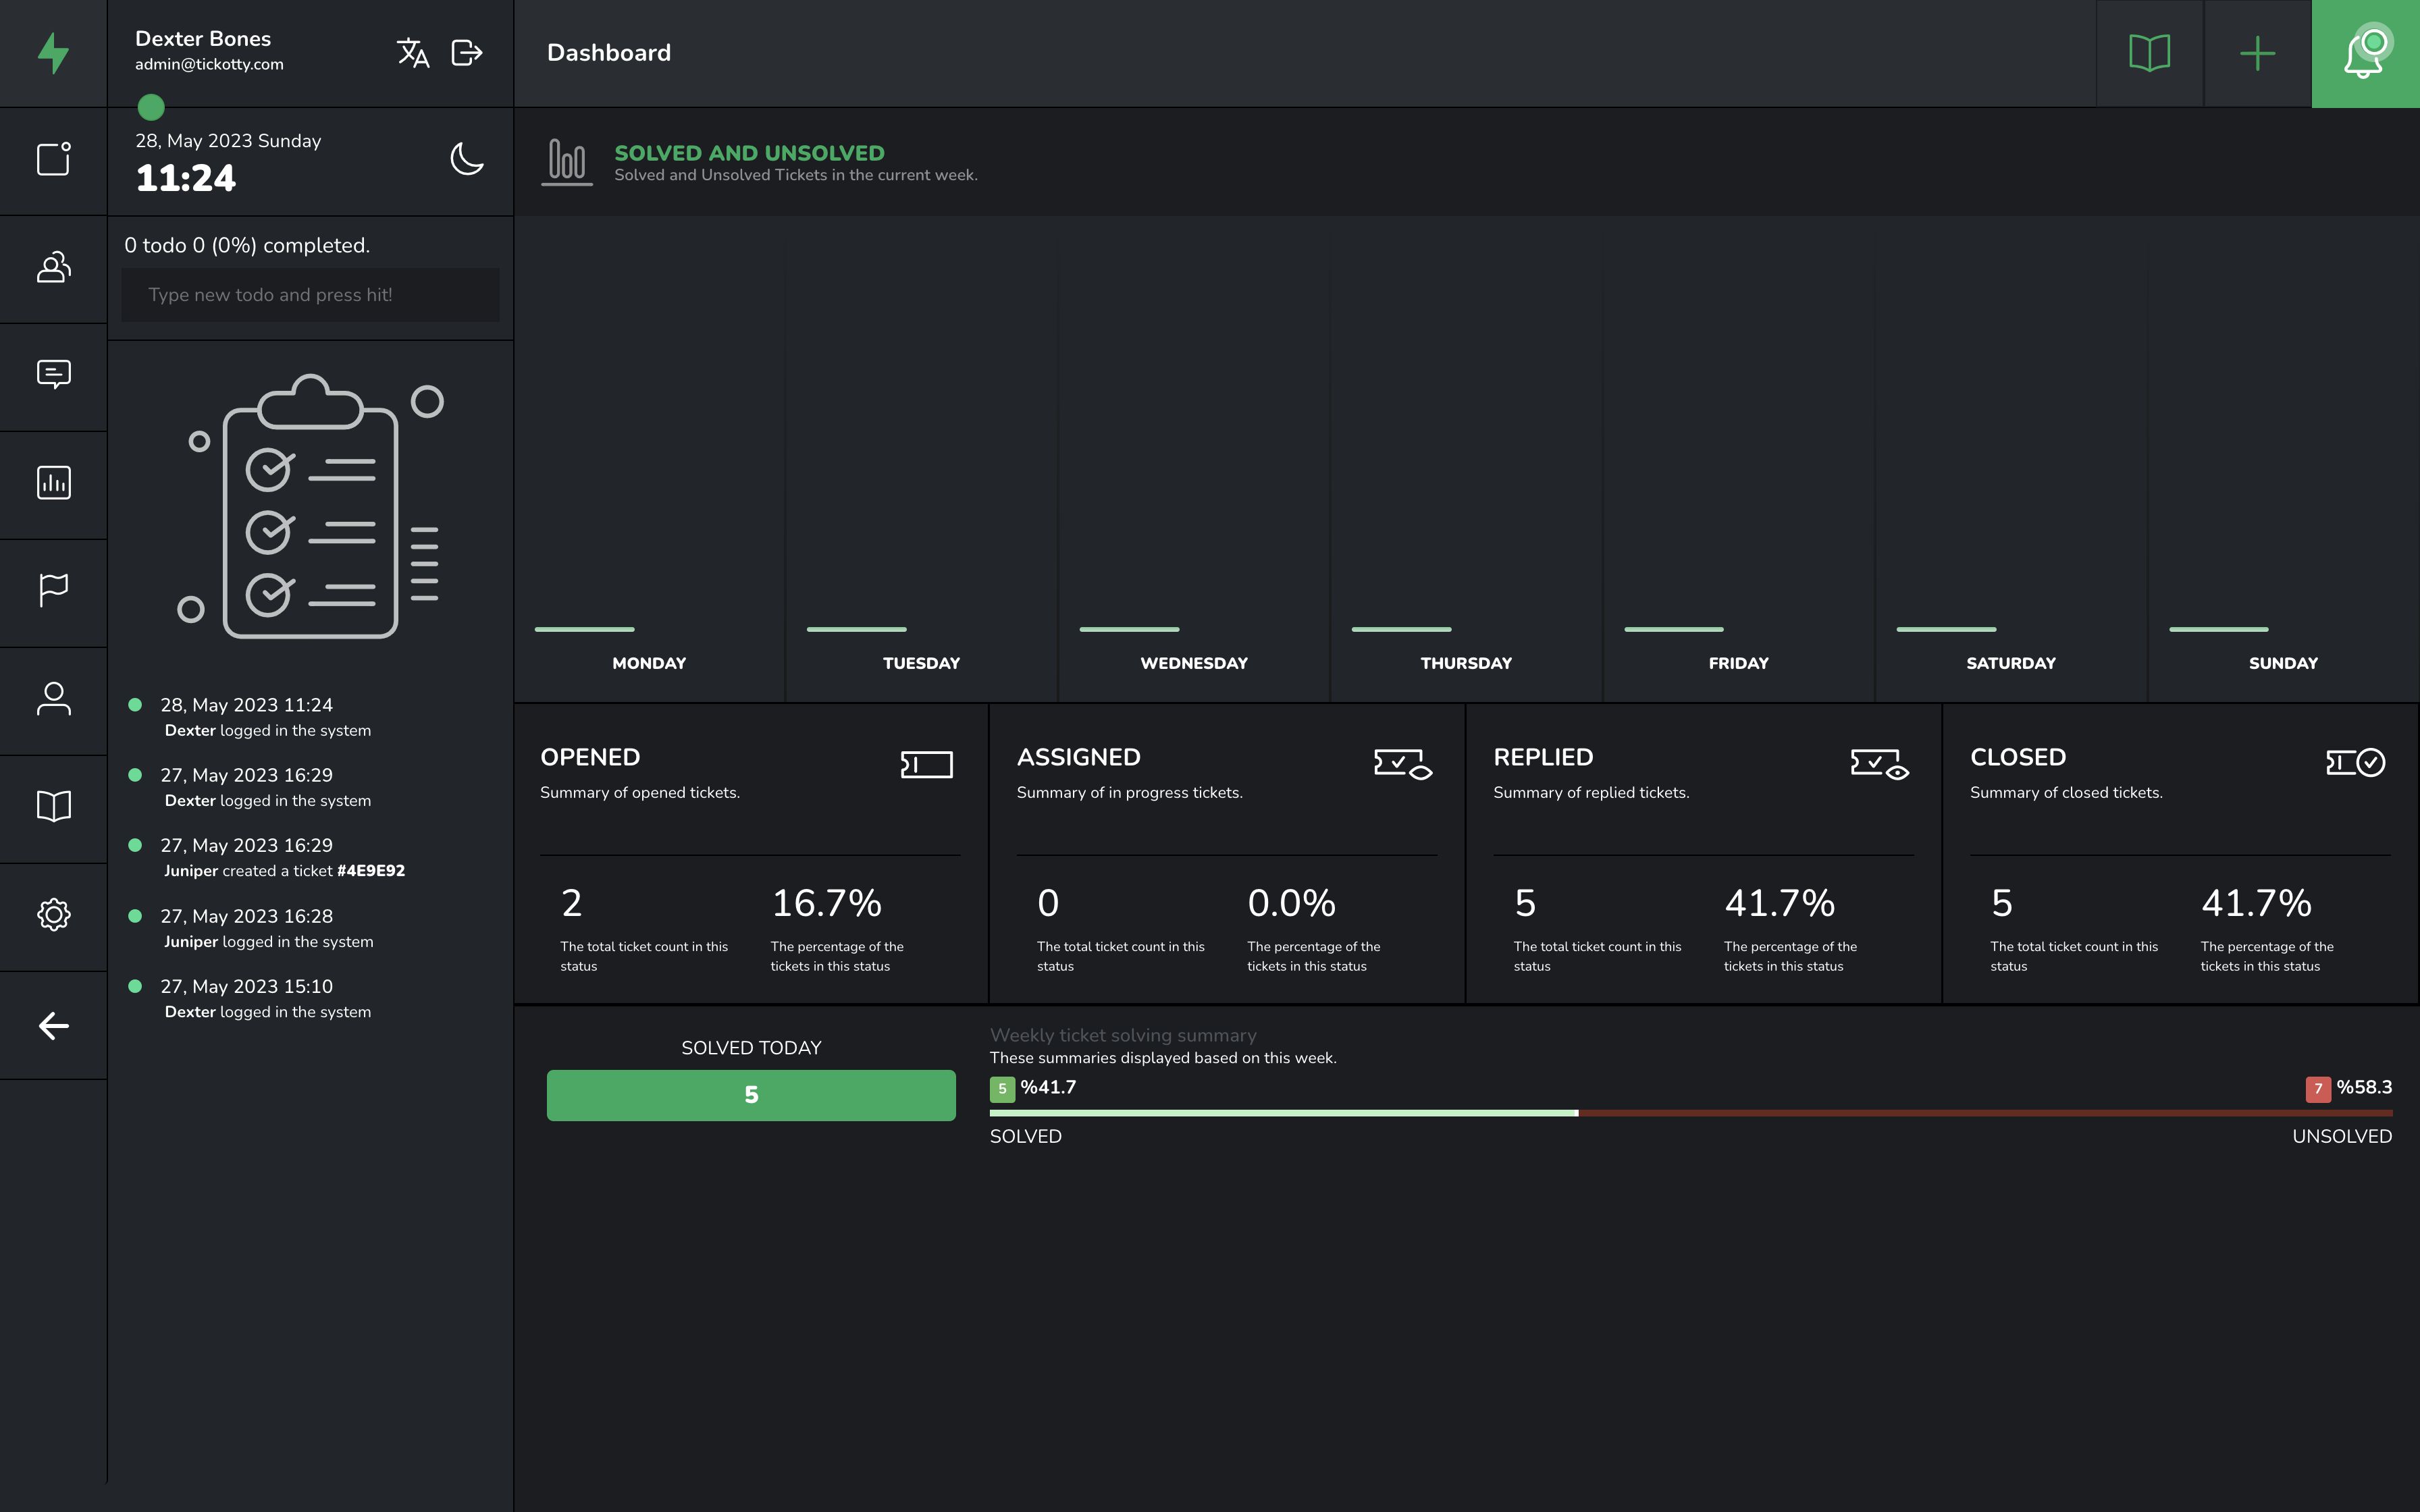Open the customers group icon in sidebar
Screen dimensions: 2420x1512
(x=53, y=267)
